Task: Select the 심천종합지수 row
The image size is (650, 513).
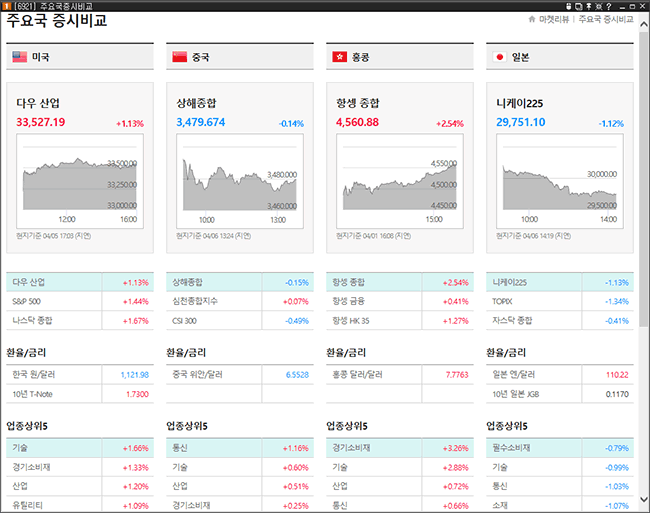Action: 240,301
